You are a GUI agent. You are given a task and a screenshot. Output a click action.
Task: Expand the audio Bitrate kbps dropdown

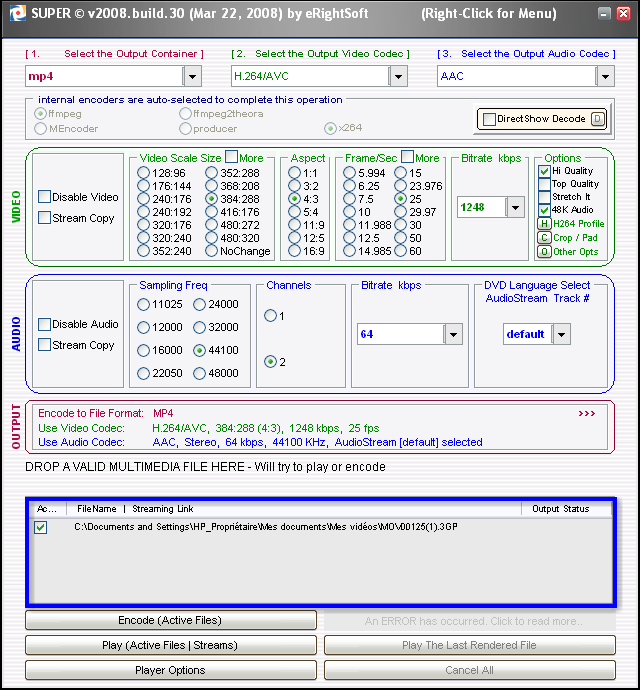pyautogui.click(x=453, y=334)
